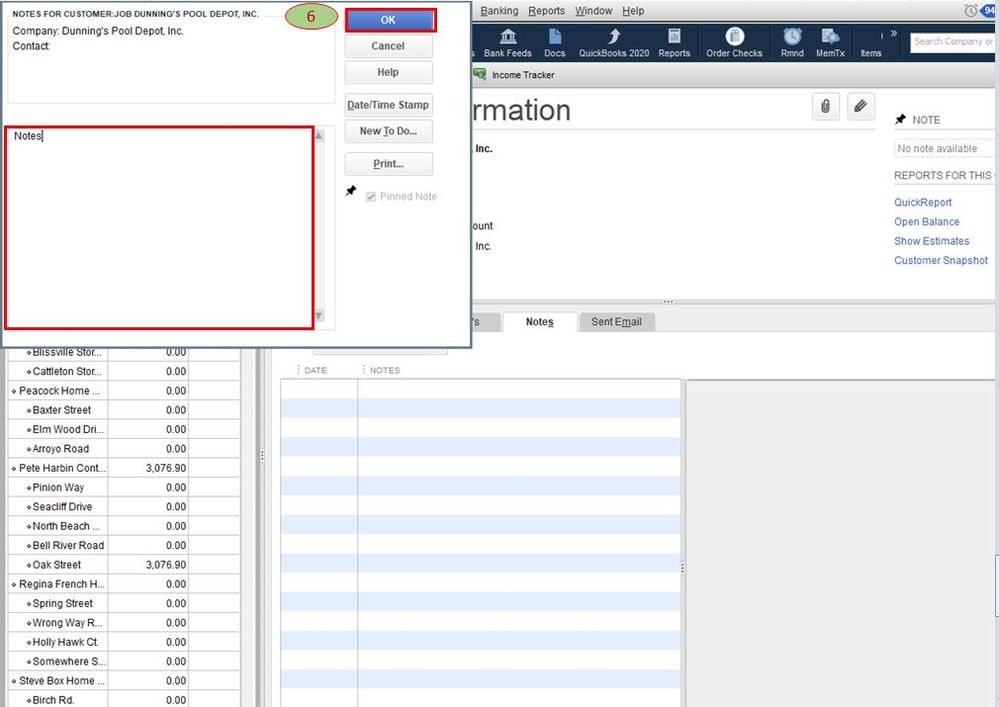
Task: Click the DATE column header
Action: pyautogui.click(x=315, y=370)
